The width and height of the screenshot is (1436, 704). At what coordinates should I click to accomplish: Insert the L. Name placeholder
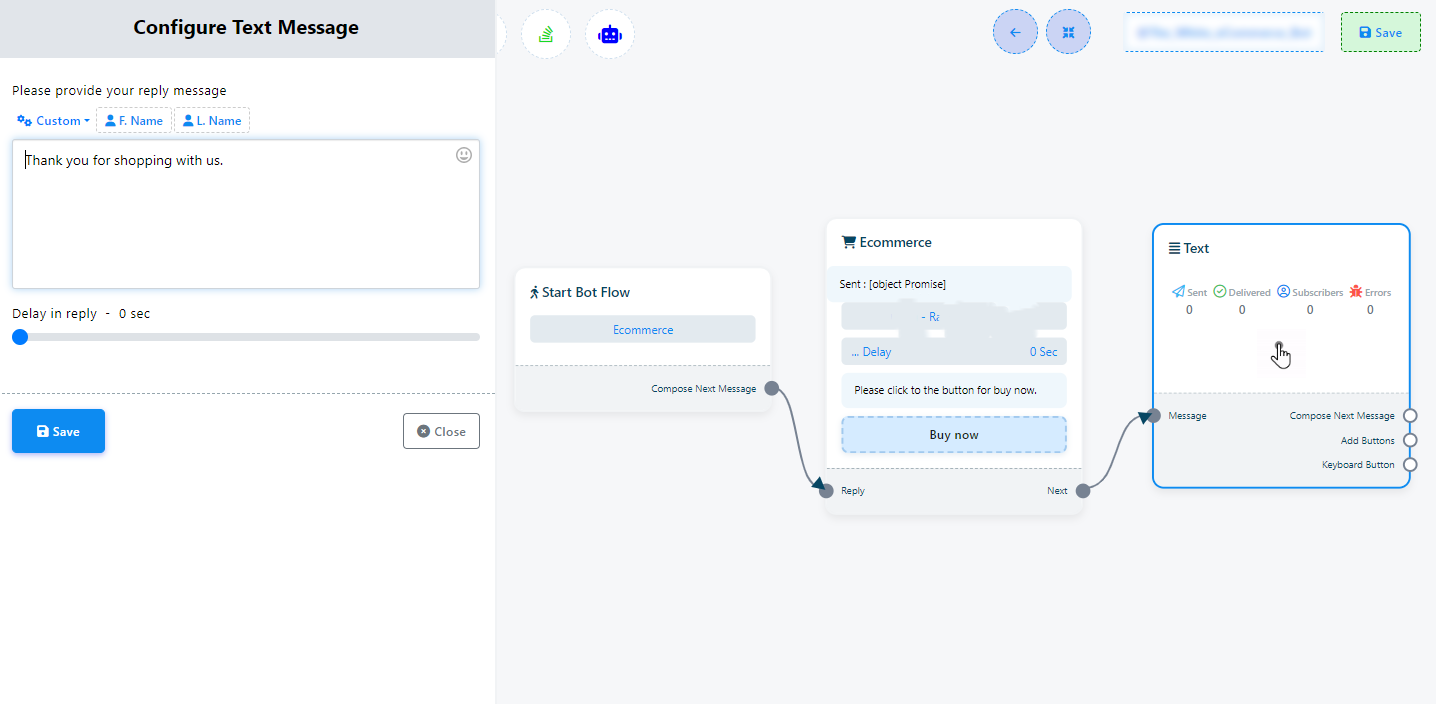tap(212, 121)
